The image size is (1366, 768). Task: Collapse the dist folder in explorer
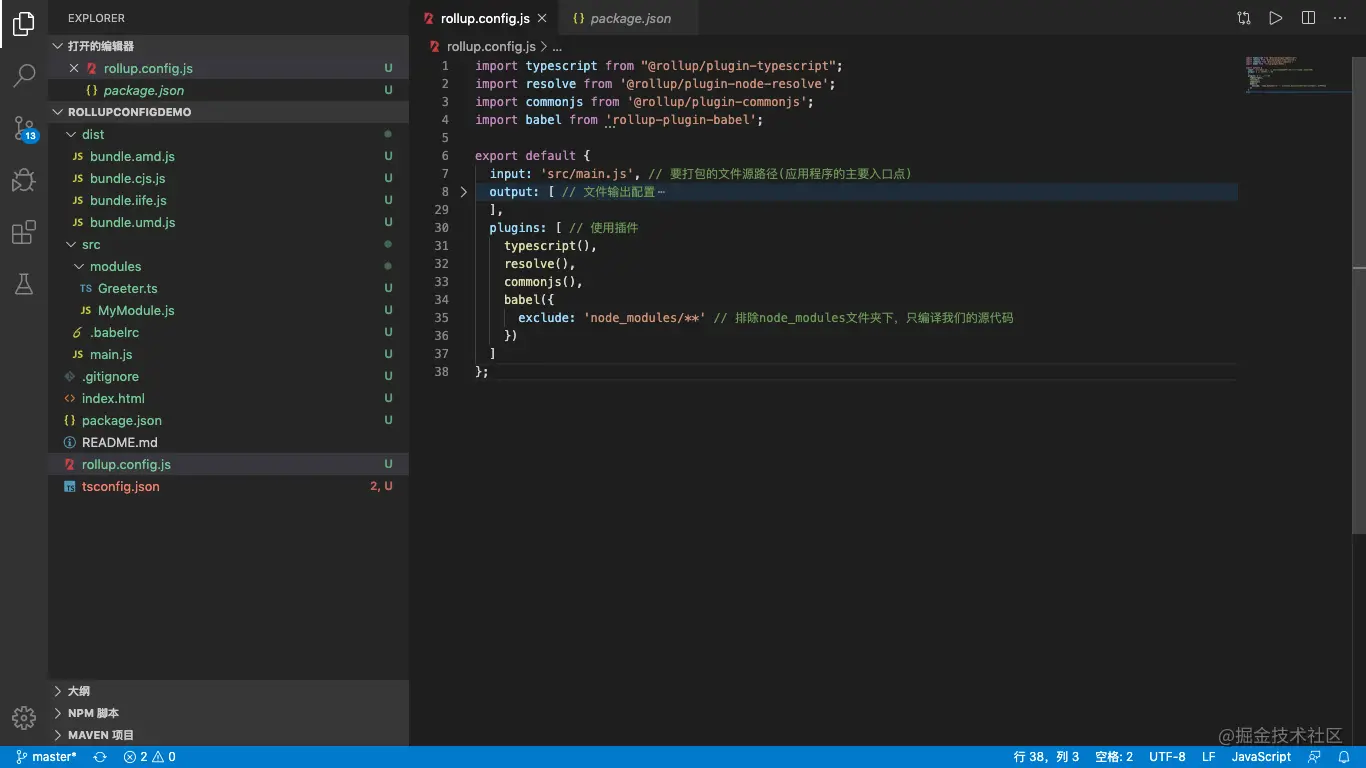coord(71,134)
